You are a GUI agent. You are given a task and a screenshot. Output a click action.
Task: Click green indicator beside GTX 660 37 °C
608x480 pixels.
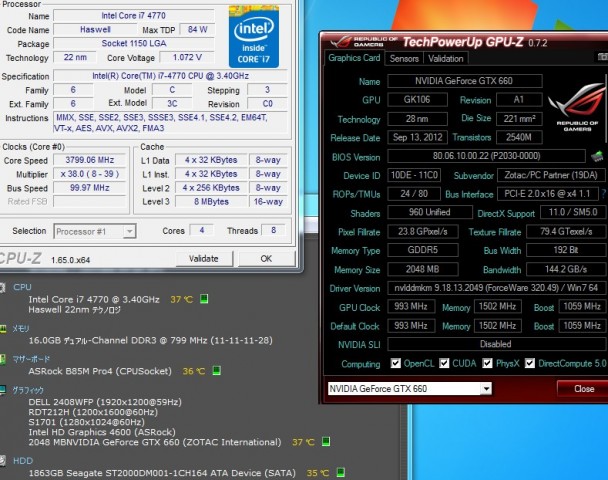pyautogui.click(x=326, y=441)
